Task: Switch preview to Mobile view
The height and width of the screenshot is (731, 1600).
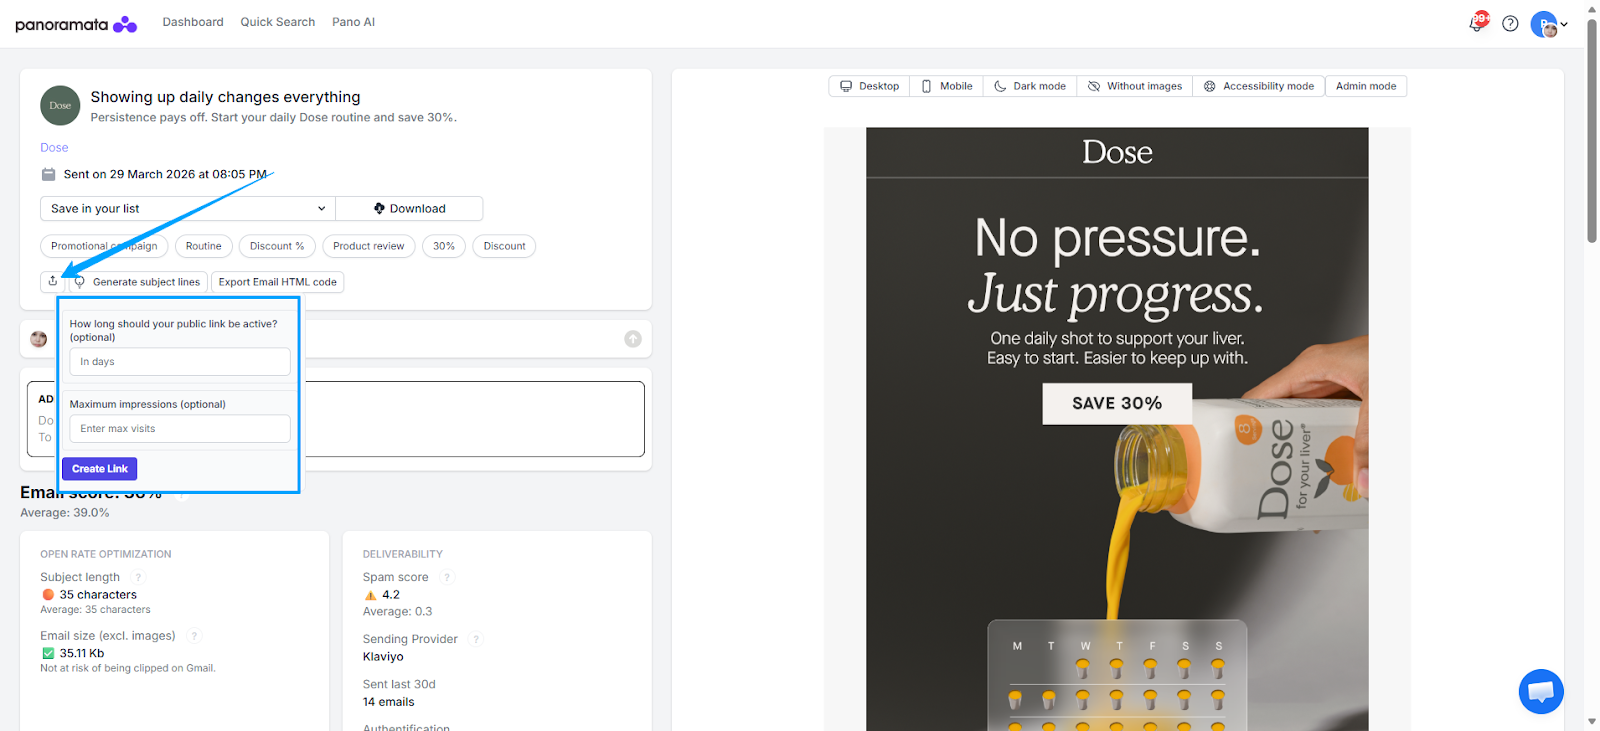Action: point(946,86)
